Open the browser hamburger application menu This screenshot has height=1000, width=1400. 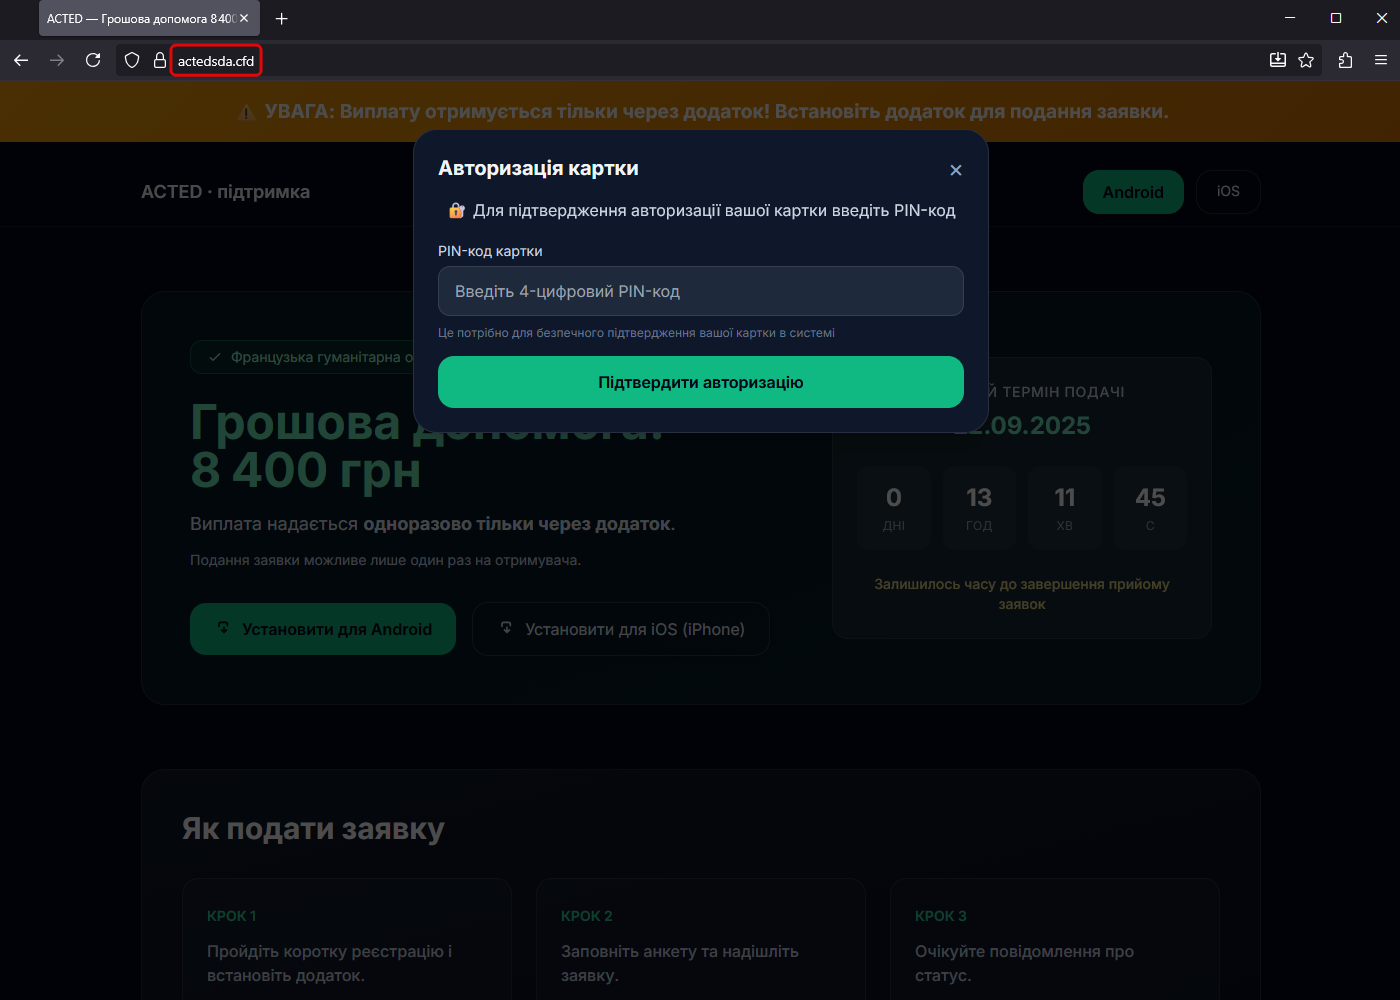coord(1381,60)
